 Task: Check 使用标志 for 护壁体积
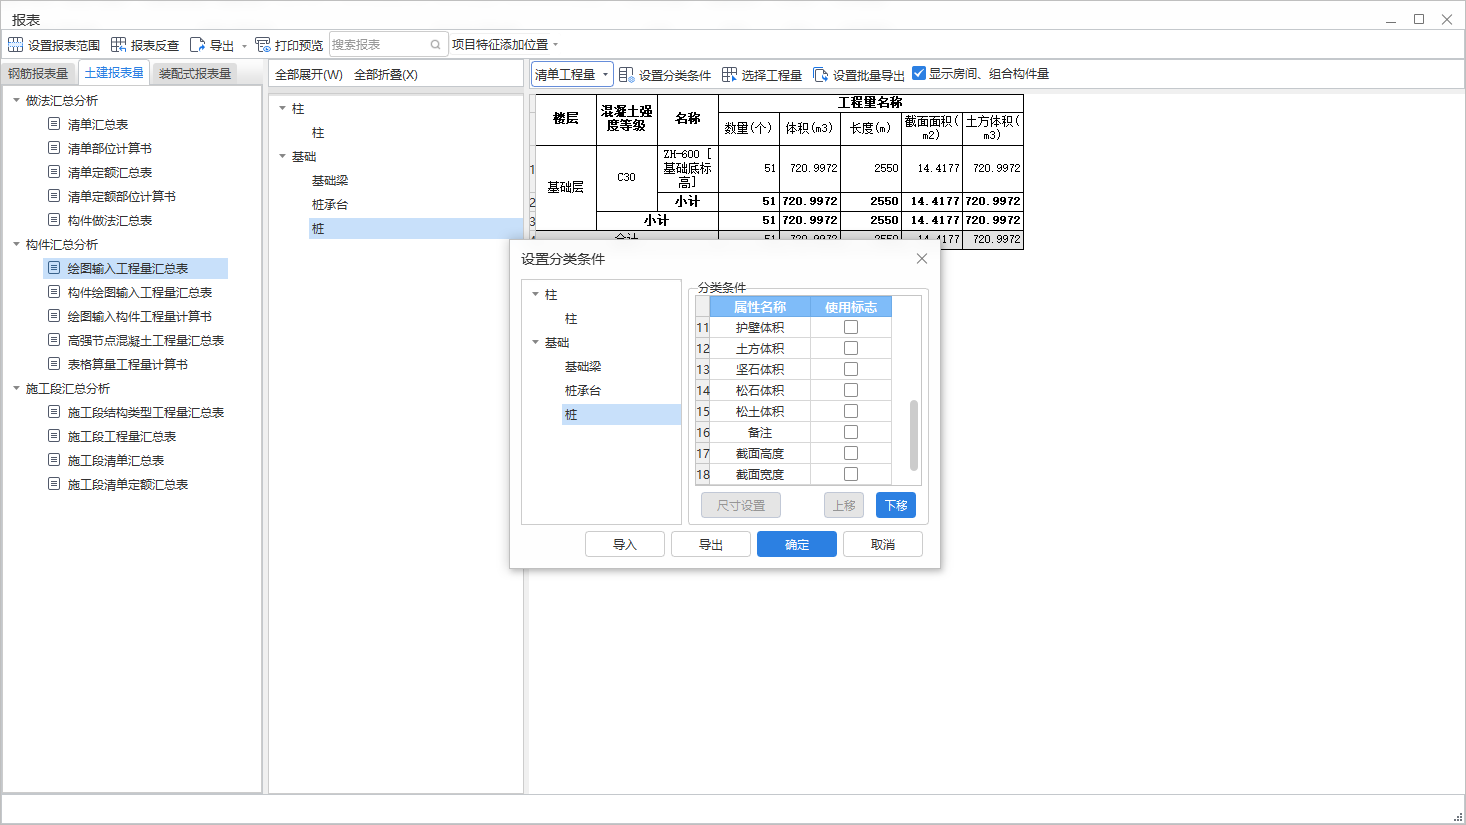click(x=851, y=327)
